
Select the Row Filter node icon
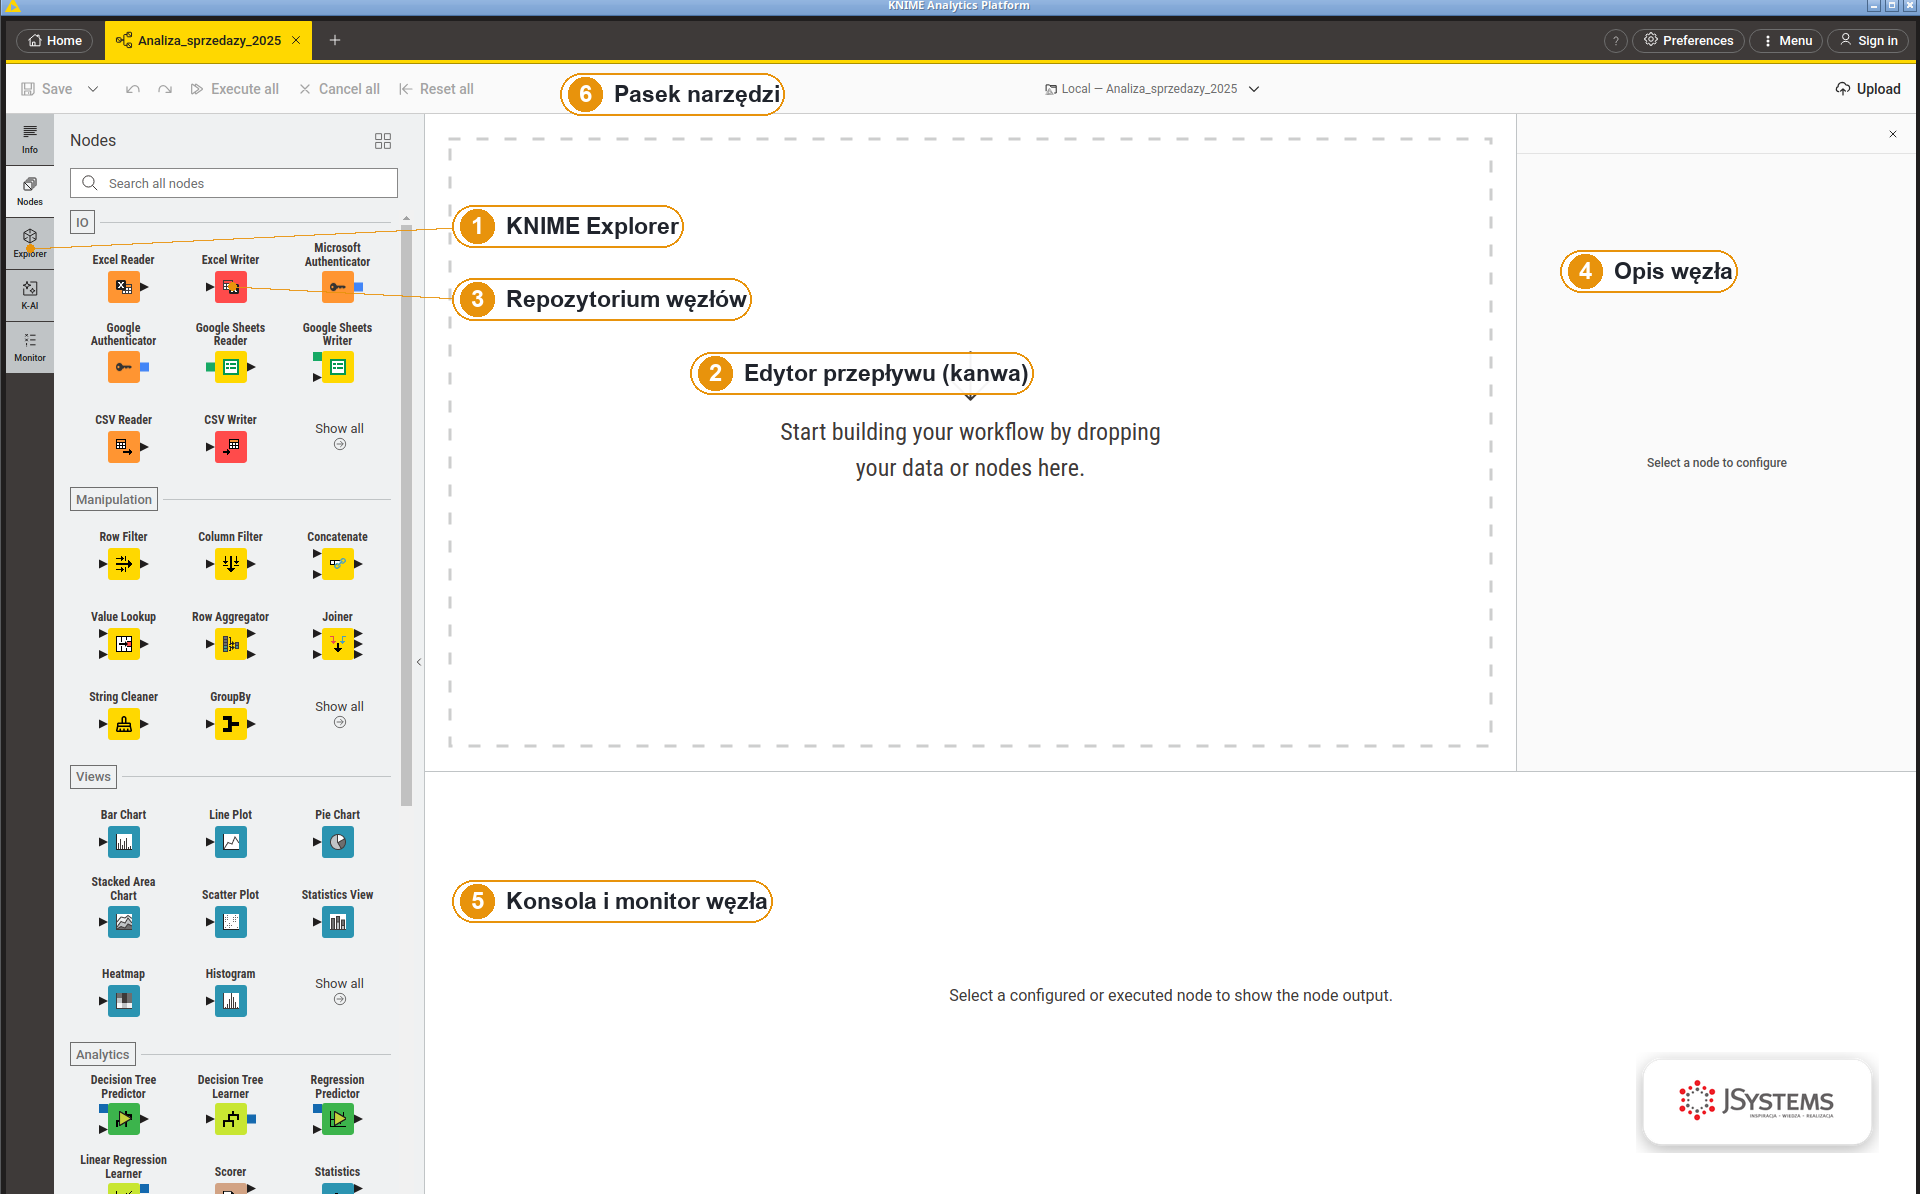[124, 564]
